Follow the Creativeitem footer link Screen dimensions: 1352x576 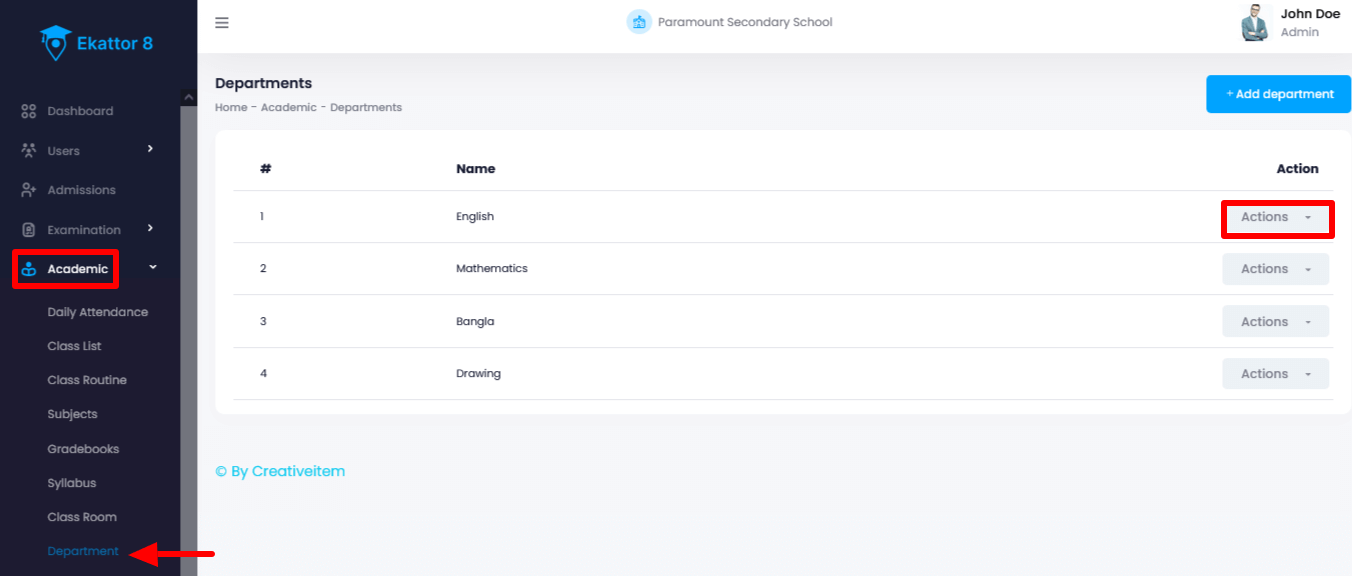pos(280,471)
